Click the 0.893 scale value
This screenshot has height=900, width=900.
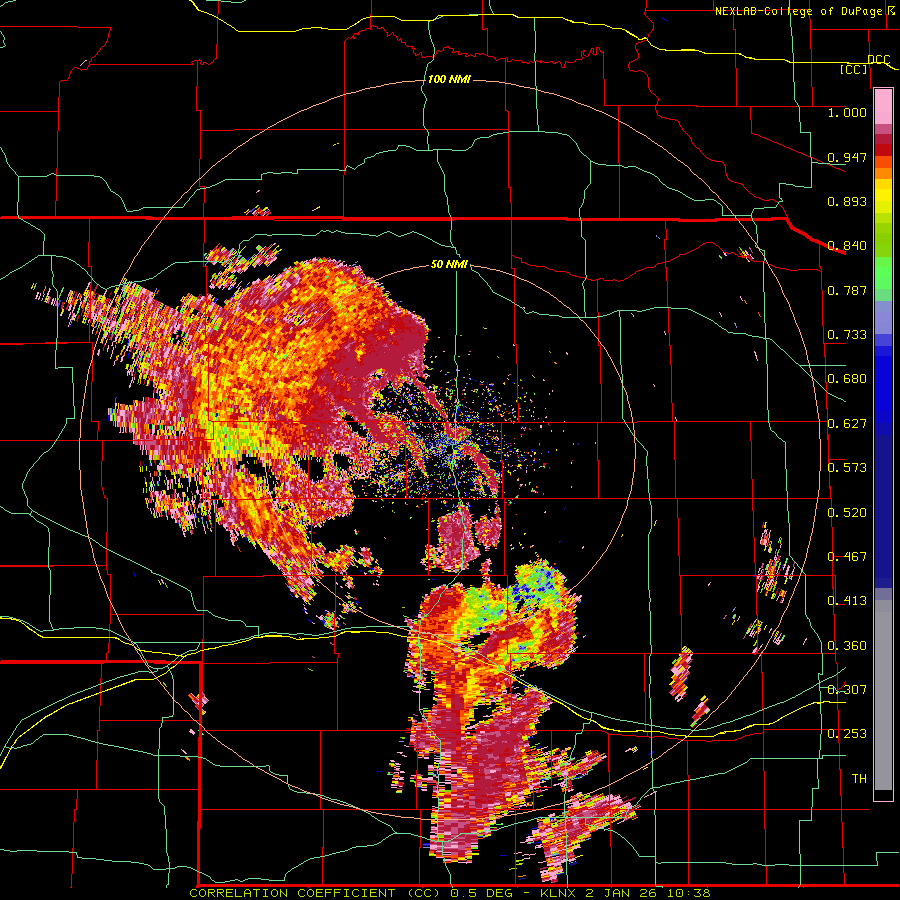[847, 201]
